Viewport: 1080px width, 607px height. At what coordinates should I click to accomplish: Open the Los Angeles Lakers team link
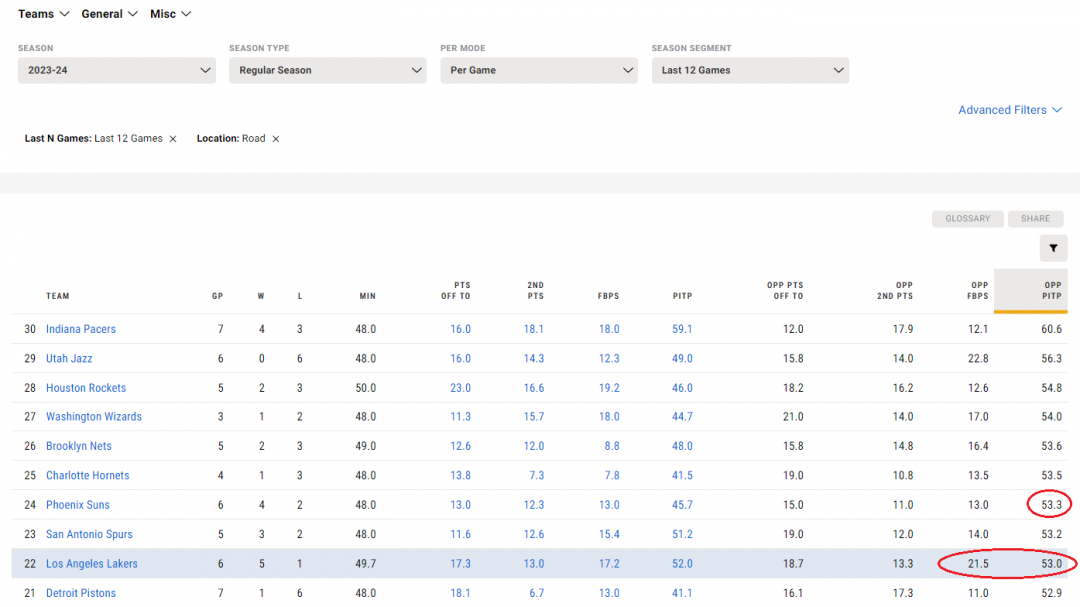pos(92,564)
